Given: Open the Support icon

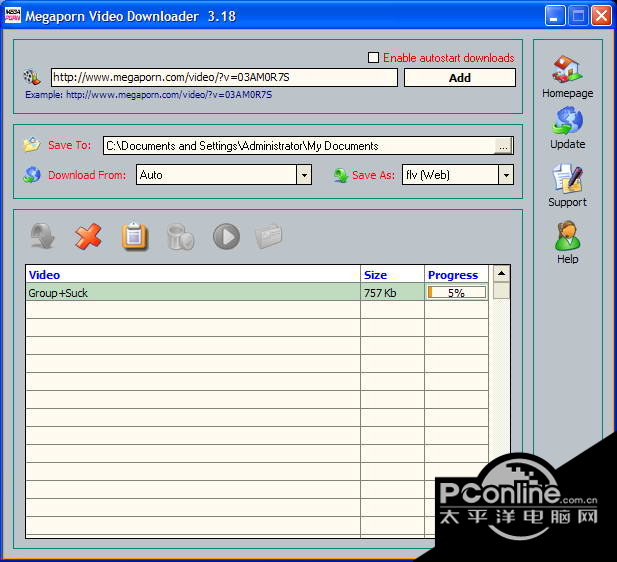Looking at the screenshot, I should pos(567,178).
